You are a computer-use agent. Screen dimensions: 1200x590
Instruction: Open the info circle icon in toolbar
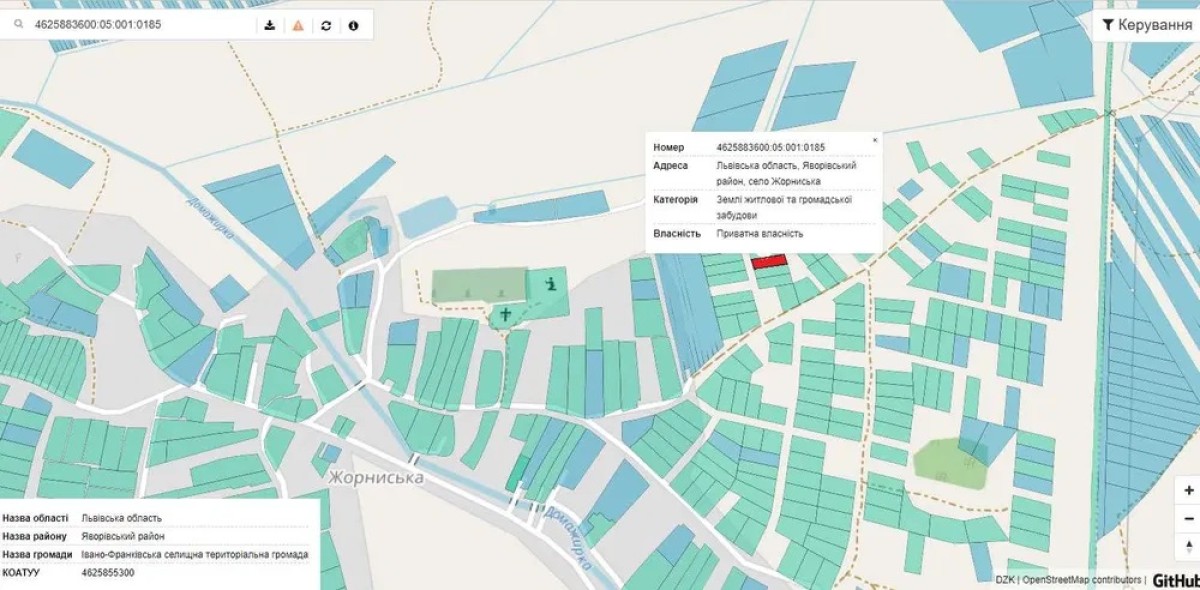(353, 25)
